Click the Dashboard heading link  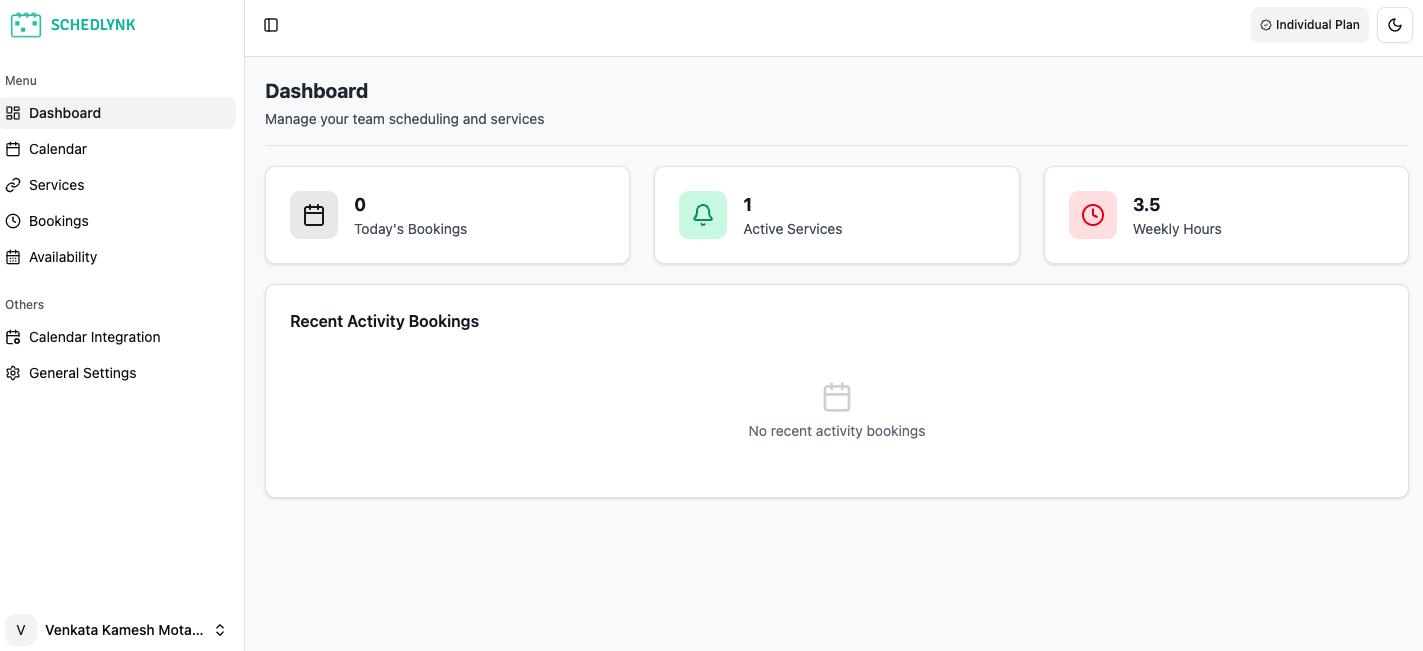click(316, 90)
